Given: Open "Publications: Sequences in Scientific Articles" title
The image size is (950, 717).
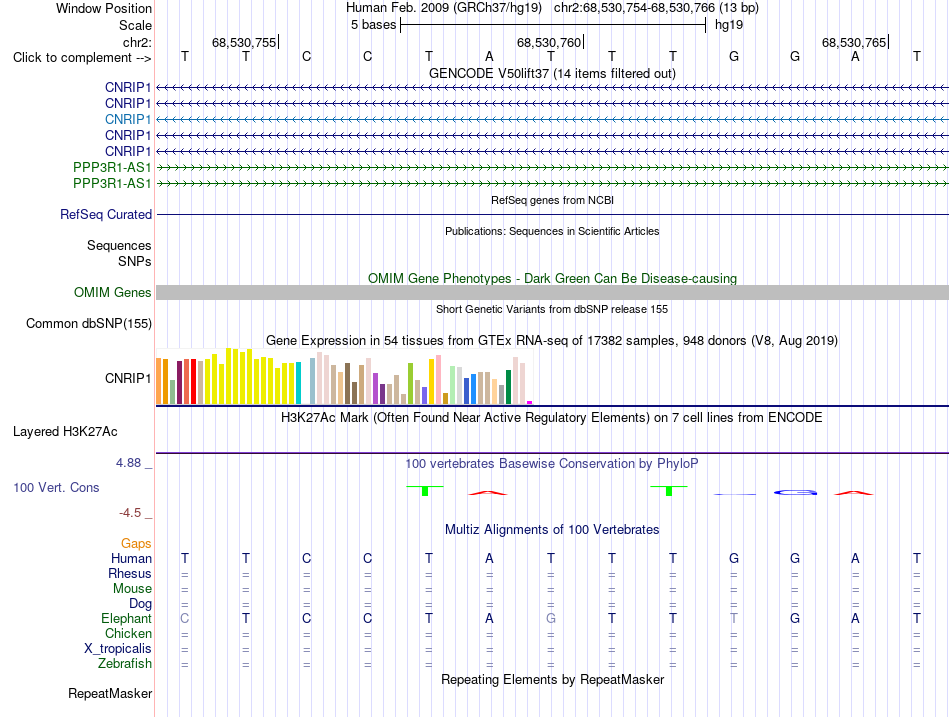Looking at the screenshot, I should (552, 231).
